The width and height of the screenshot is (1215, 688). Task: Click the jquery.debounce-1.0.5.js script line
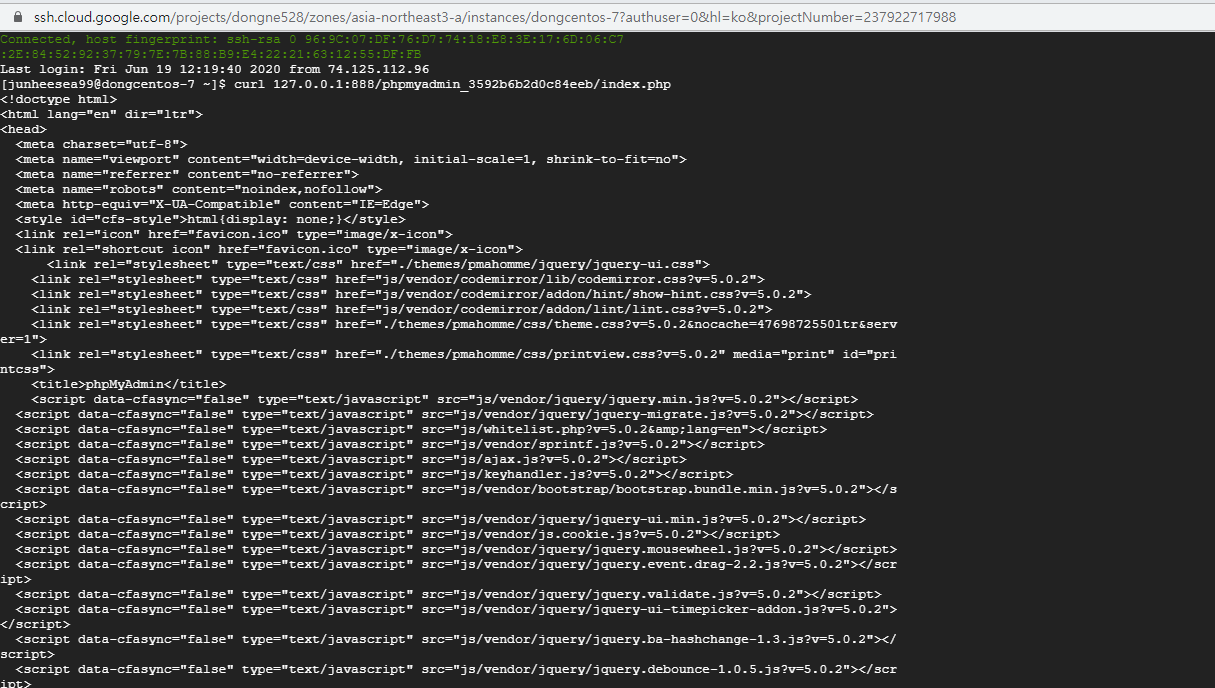[x=449, y=675]
